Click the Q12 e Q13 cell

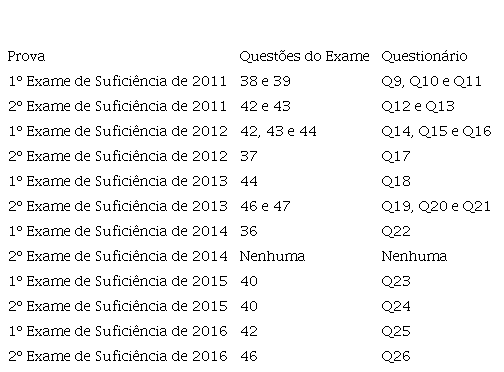tap(418, 107)
